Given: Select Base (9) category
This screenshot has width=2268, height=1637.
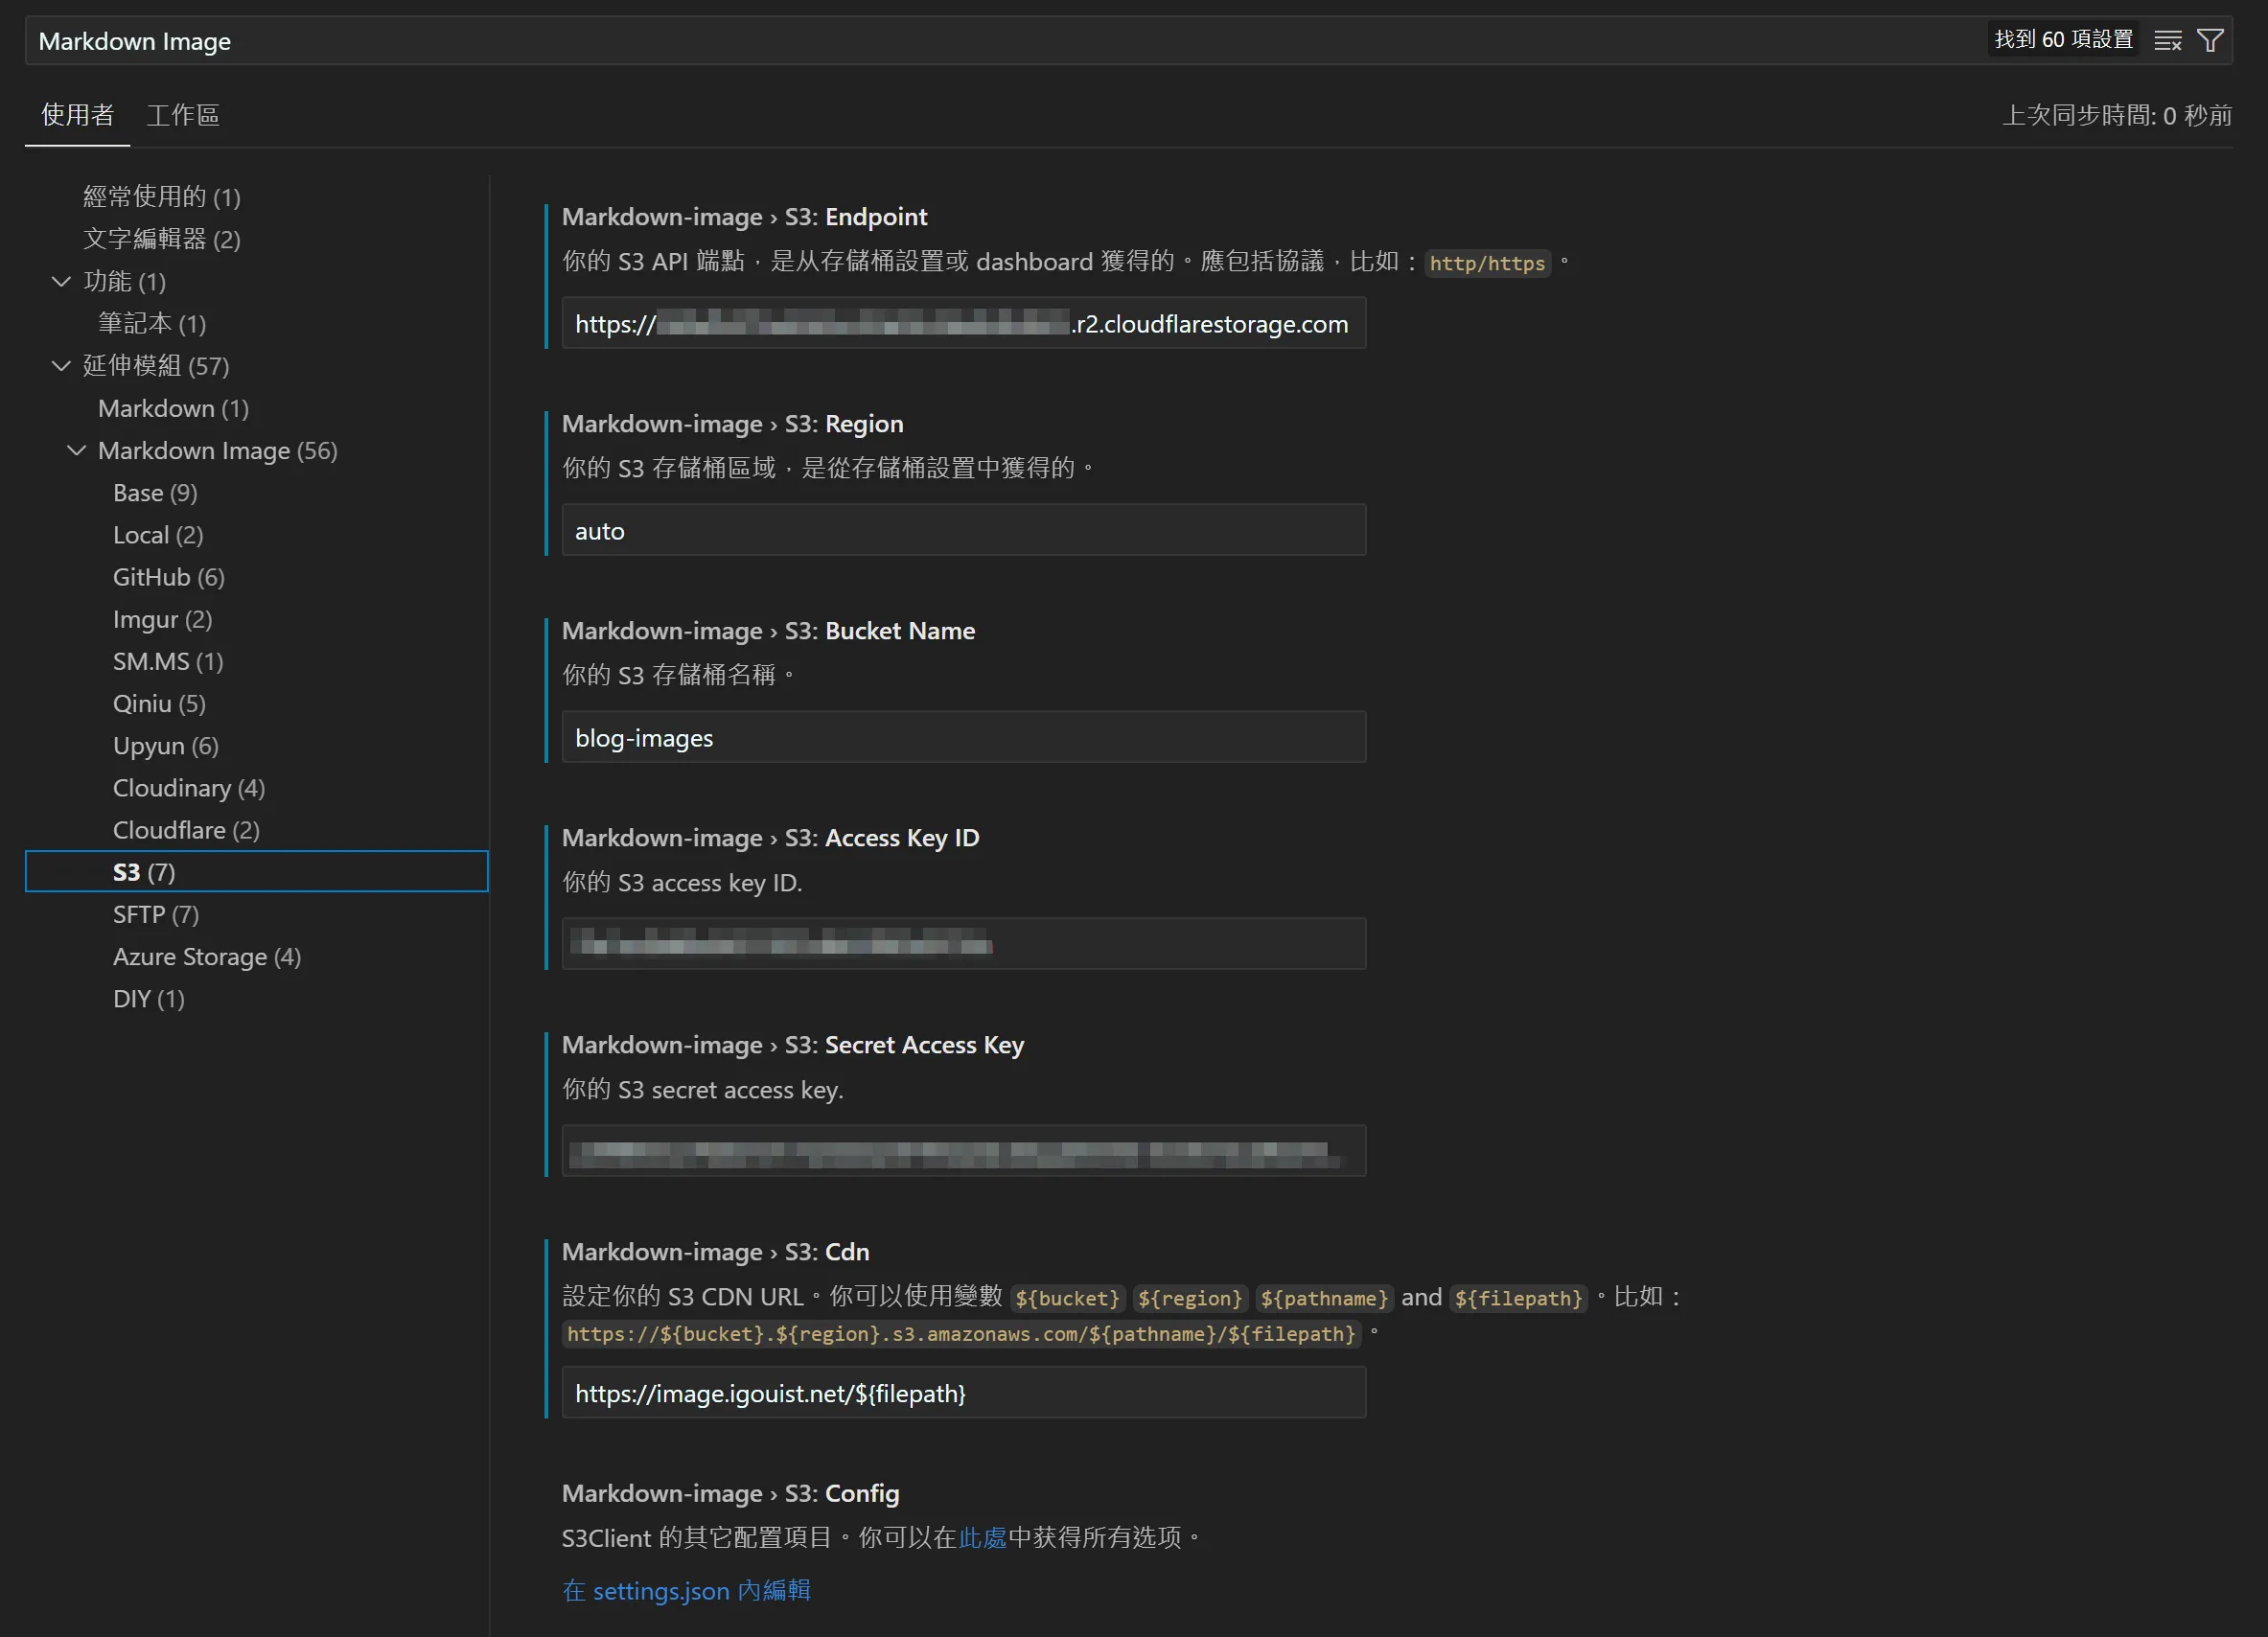Looking at the screenshot, I should point(155,492).
